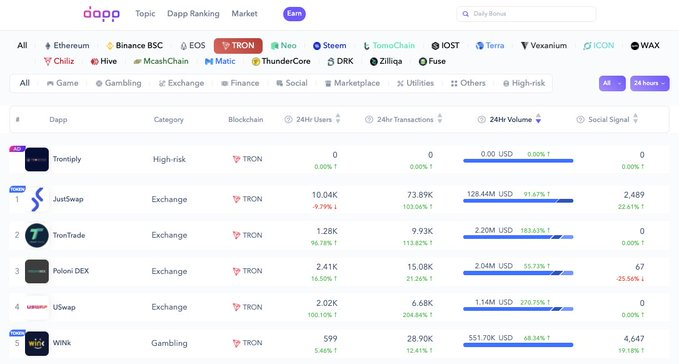
Task: Select All in blockchain filter row
Action: point(22,45)
